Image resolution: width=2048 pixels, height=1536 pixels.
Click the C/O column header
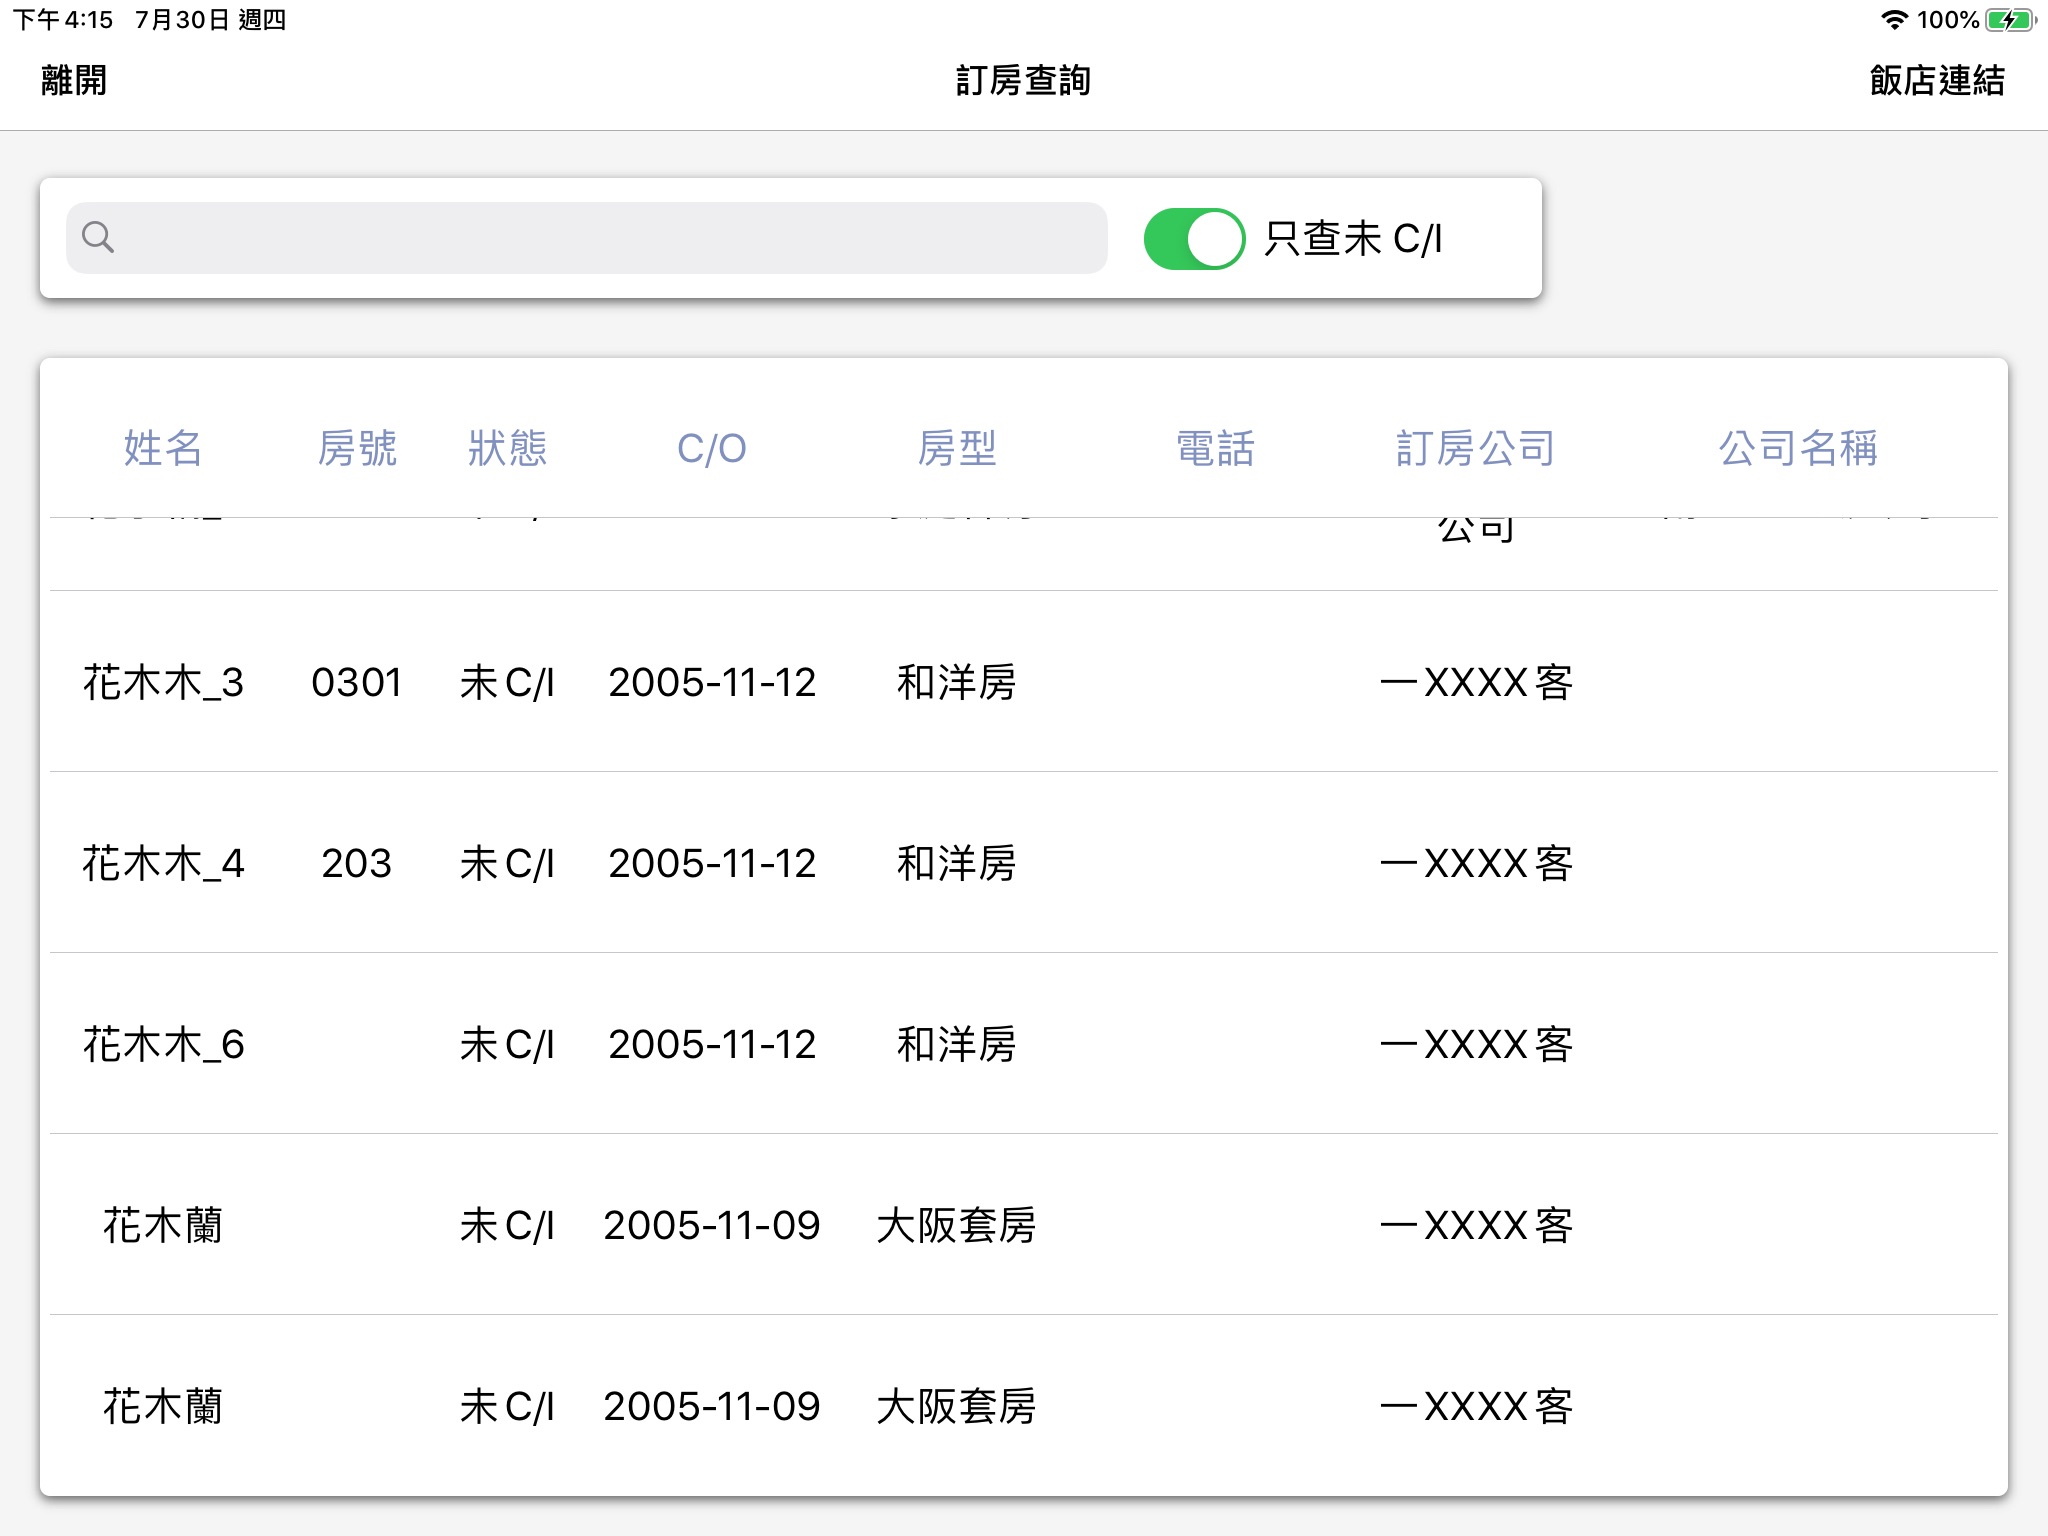(x=712, y=448)
